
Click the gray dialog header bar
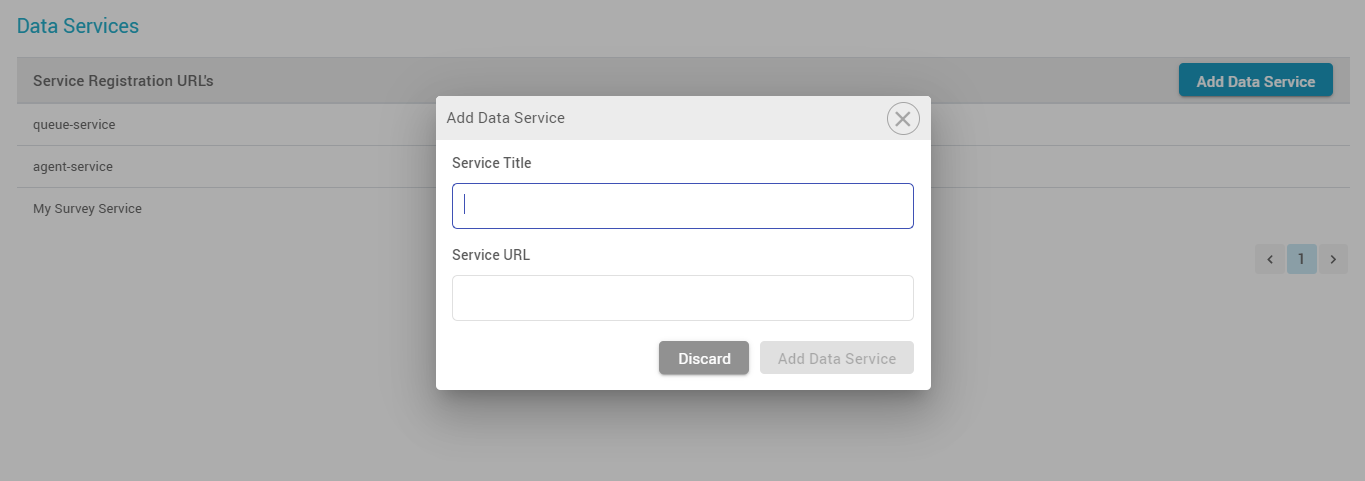pos(720,118)
